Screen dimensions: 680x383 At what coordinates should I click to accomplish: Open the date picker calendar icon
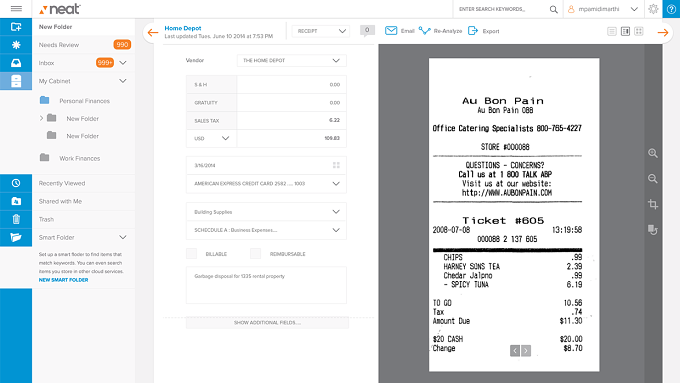[336, 165]
